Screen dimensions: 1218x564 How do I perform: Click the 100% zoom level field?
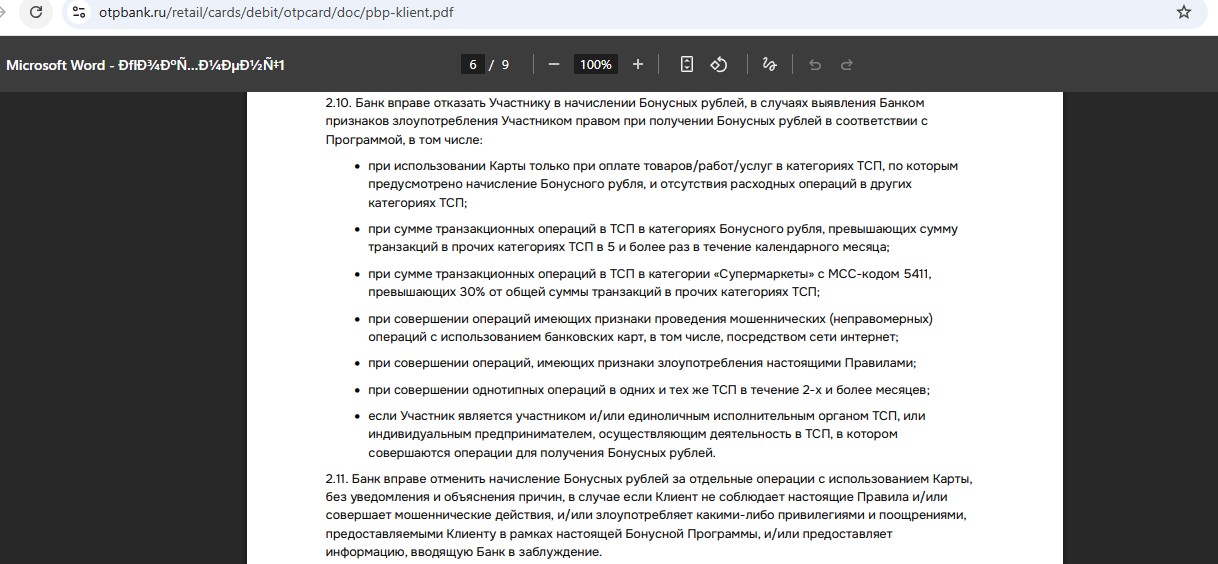tap(595, 64)
